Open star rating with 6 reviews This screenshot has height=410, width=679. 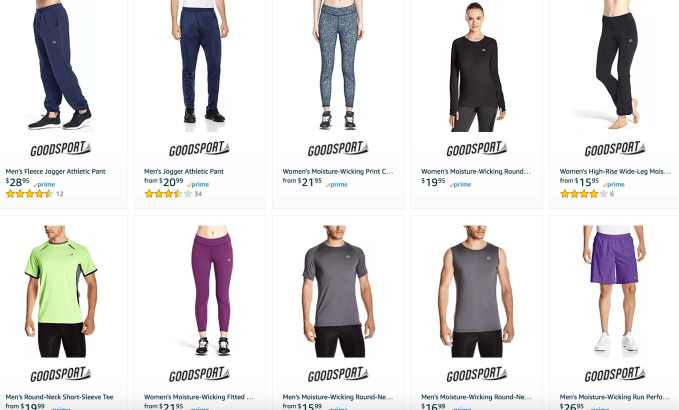coord(587,194)
